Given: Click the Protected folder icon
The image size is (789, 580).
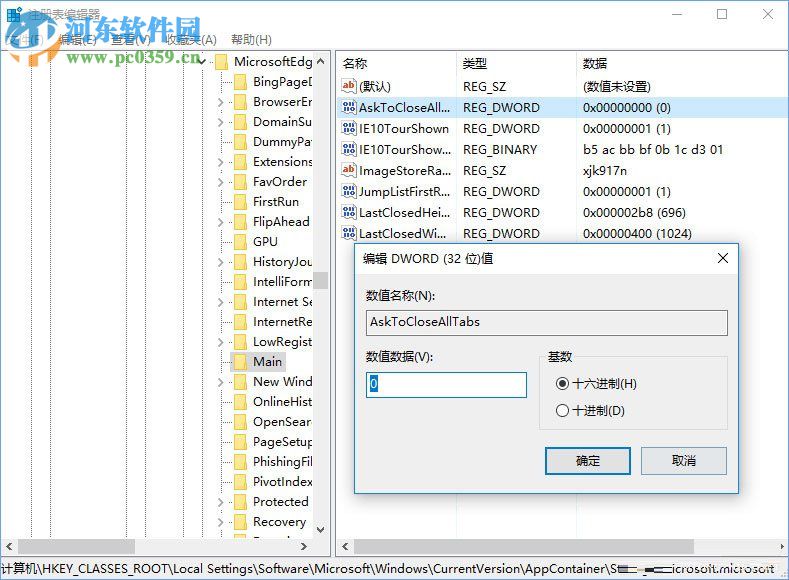Looking at the screenshot, I should [241, 502].
